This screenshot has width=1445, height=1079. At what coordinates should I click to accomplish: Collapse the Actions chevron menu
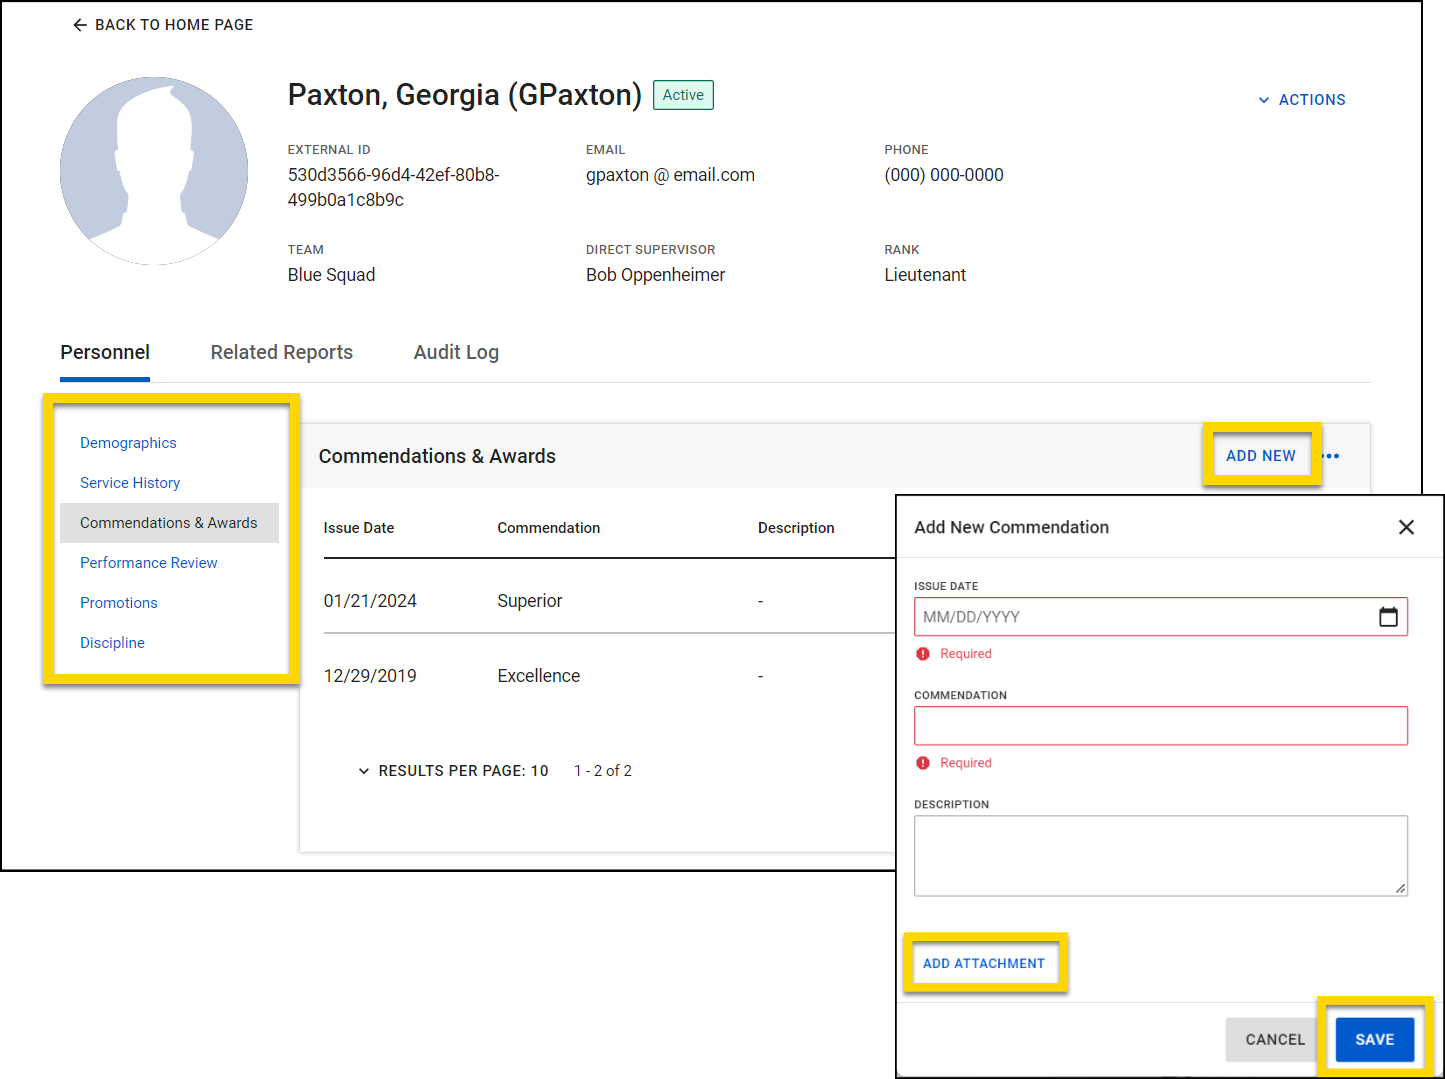tap(1264, 99)
